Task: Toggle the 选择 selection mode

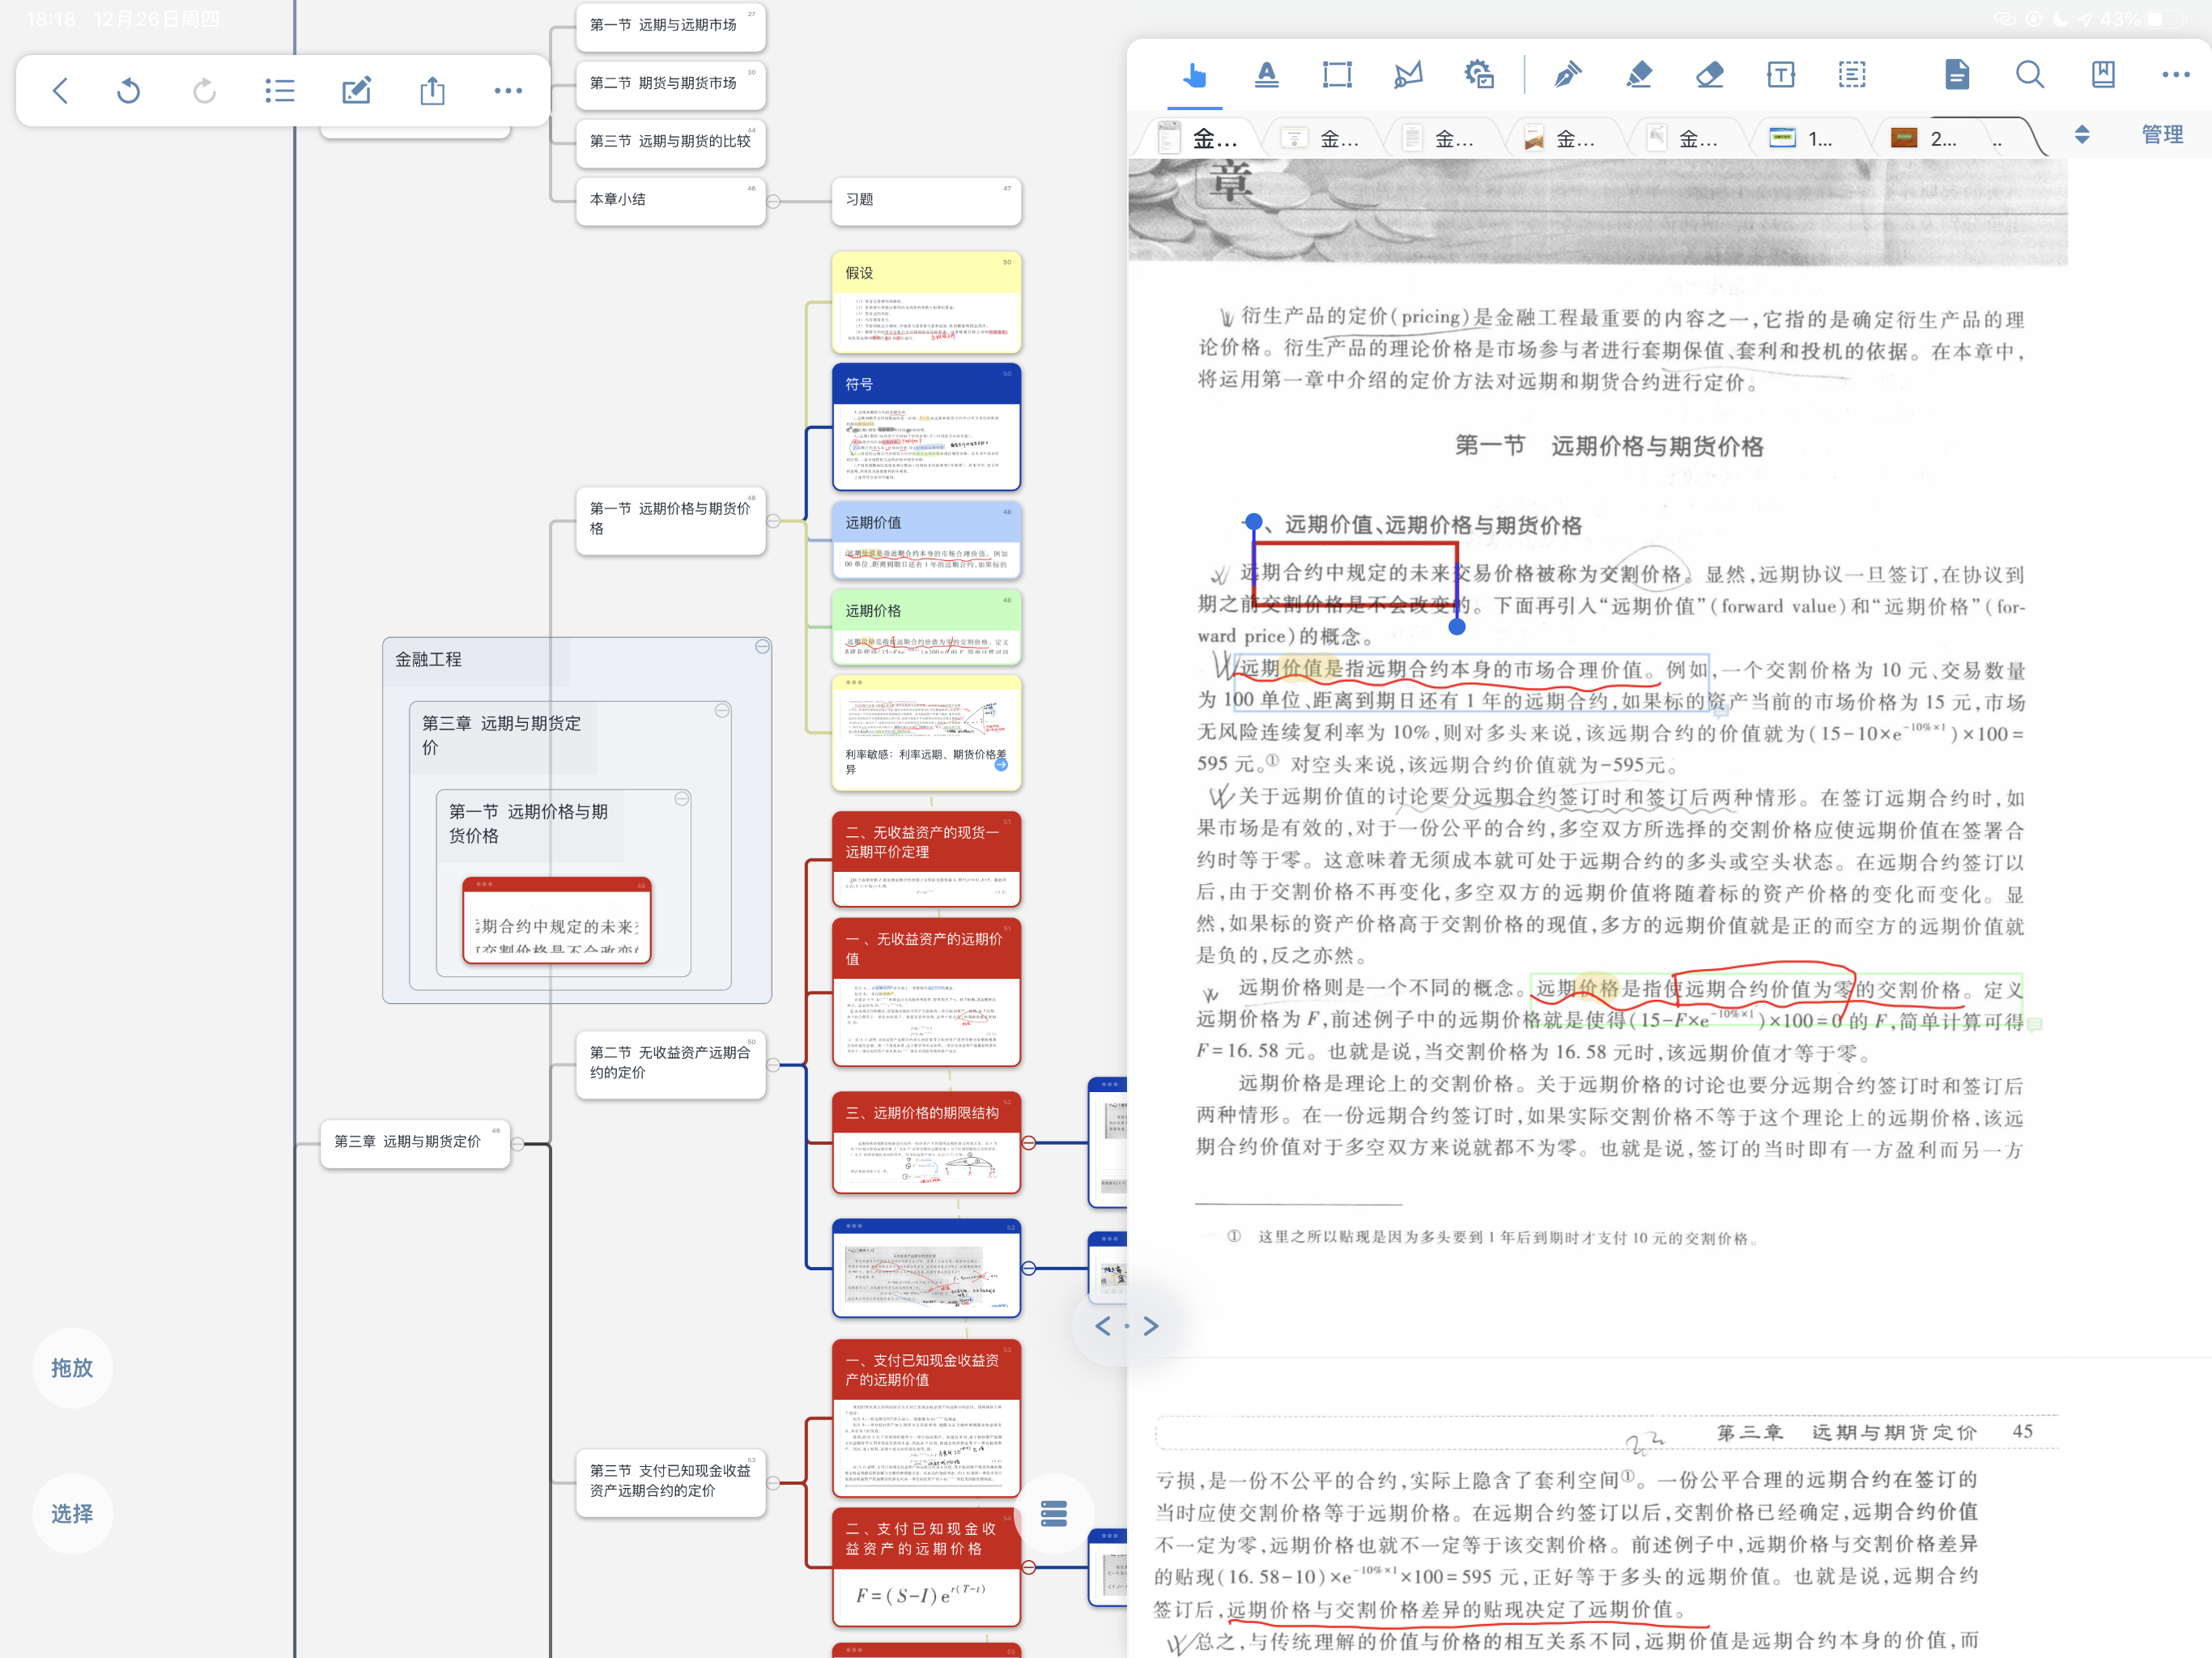Action: click(x=72, y=1513)
